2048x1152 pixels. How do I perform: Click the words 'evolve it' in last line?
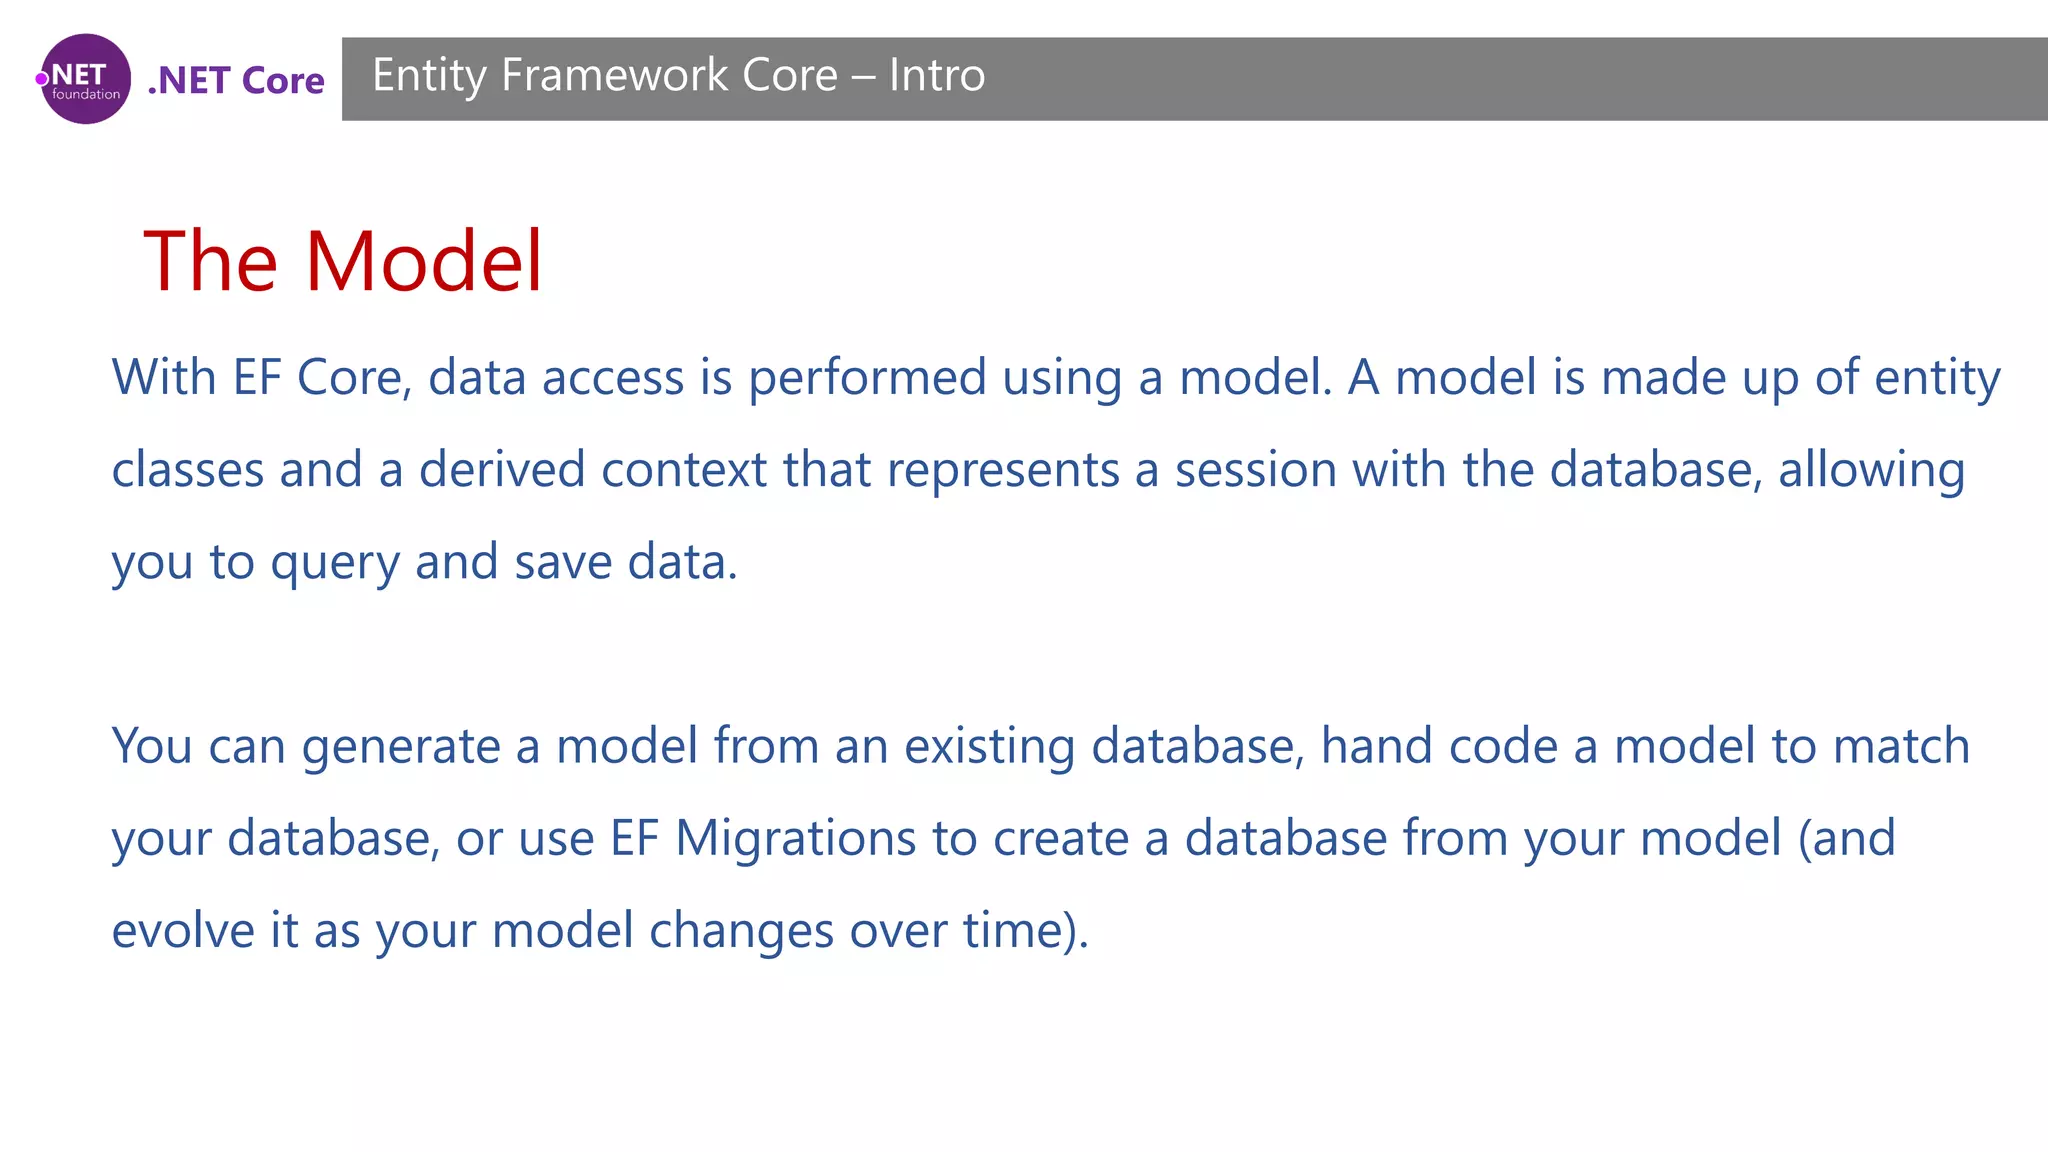click(x=205, y=931)
